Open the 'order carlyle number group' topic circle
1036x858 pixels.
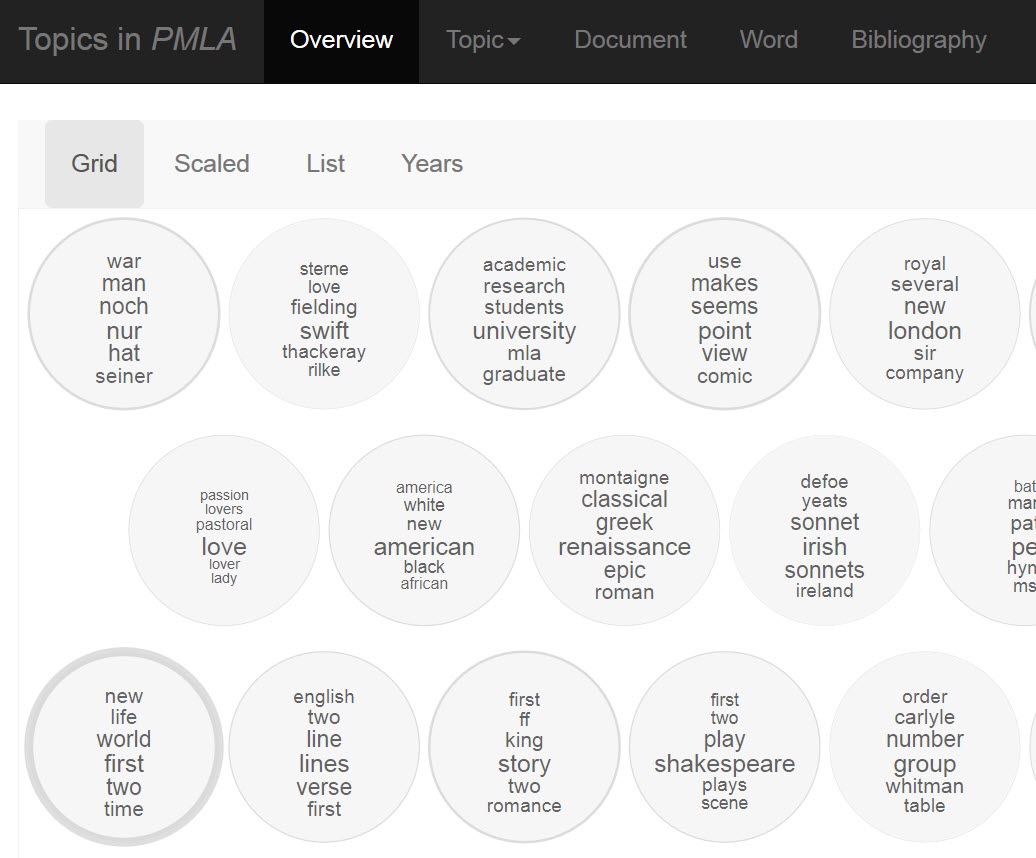(924, 747)
